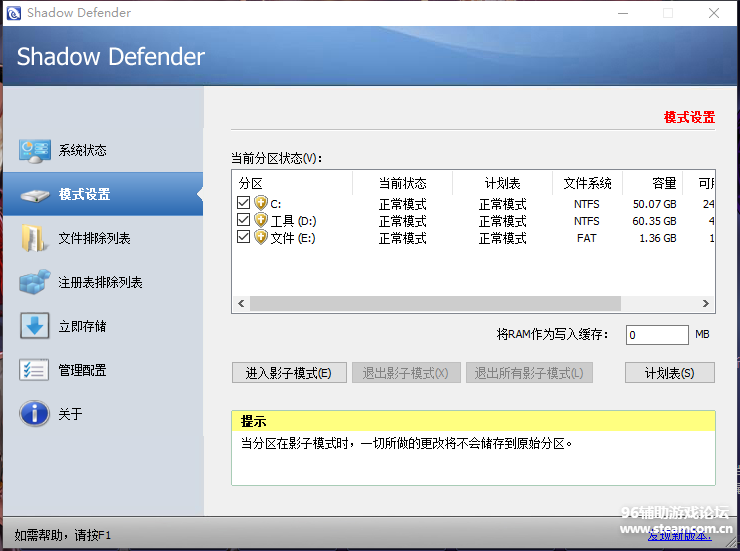Click the RAM write cache input field
The width and height of the screenshot is (740, 551).
tap(657, 335)
